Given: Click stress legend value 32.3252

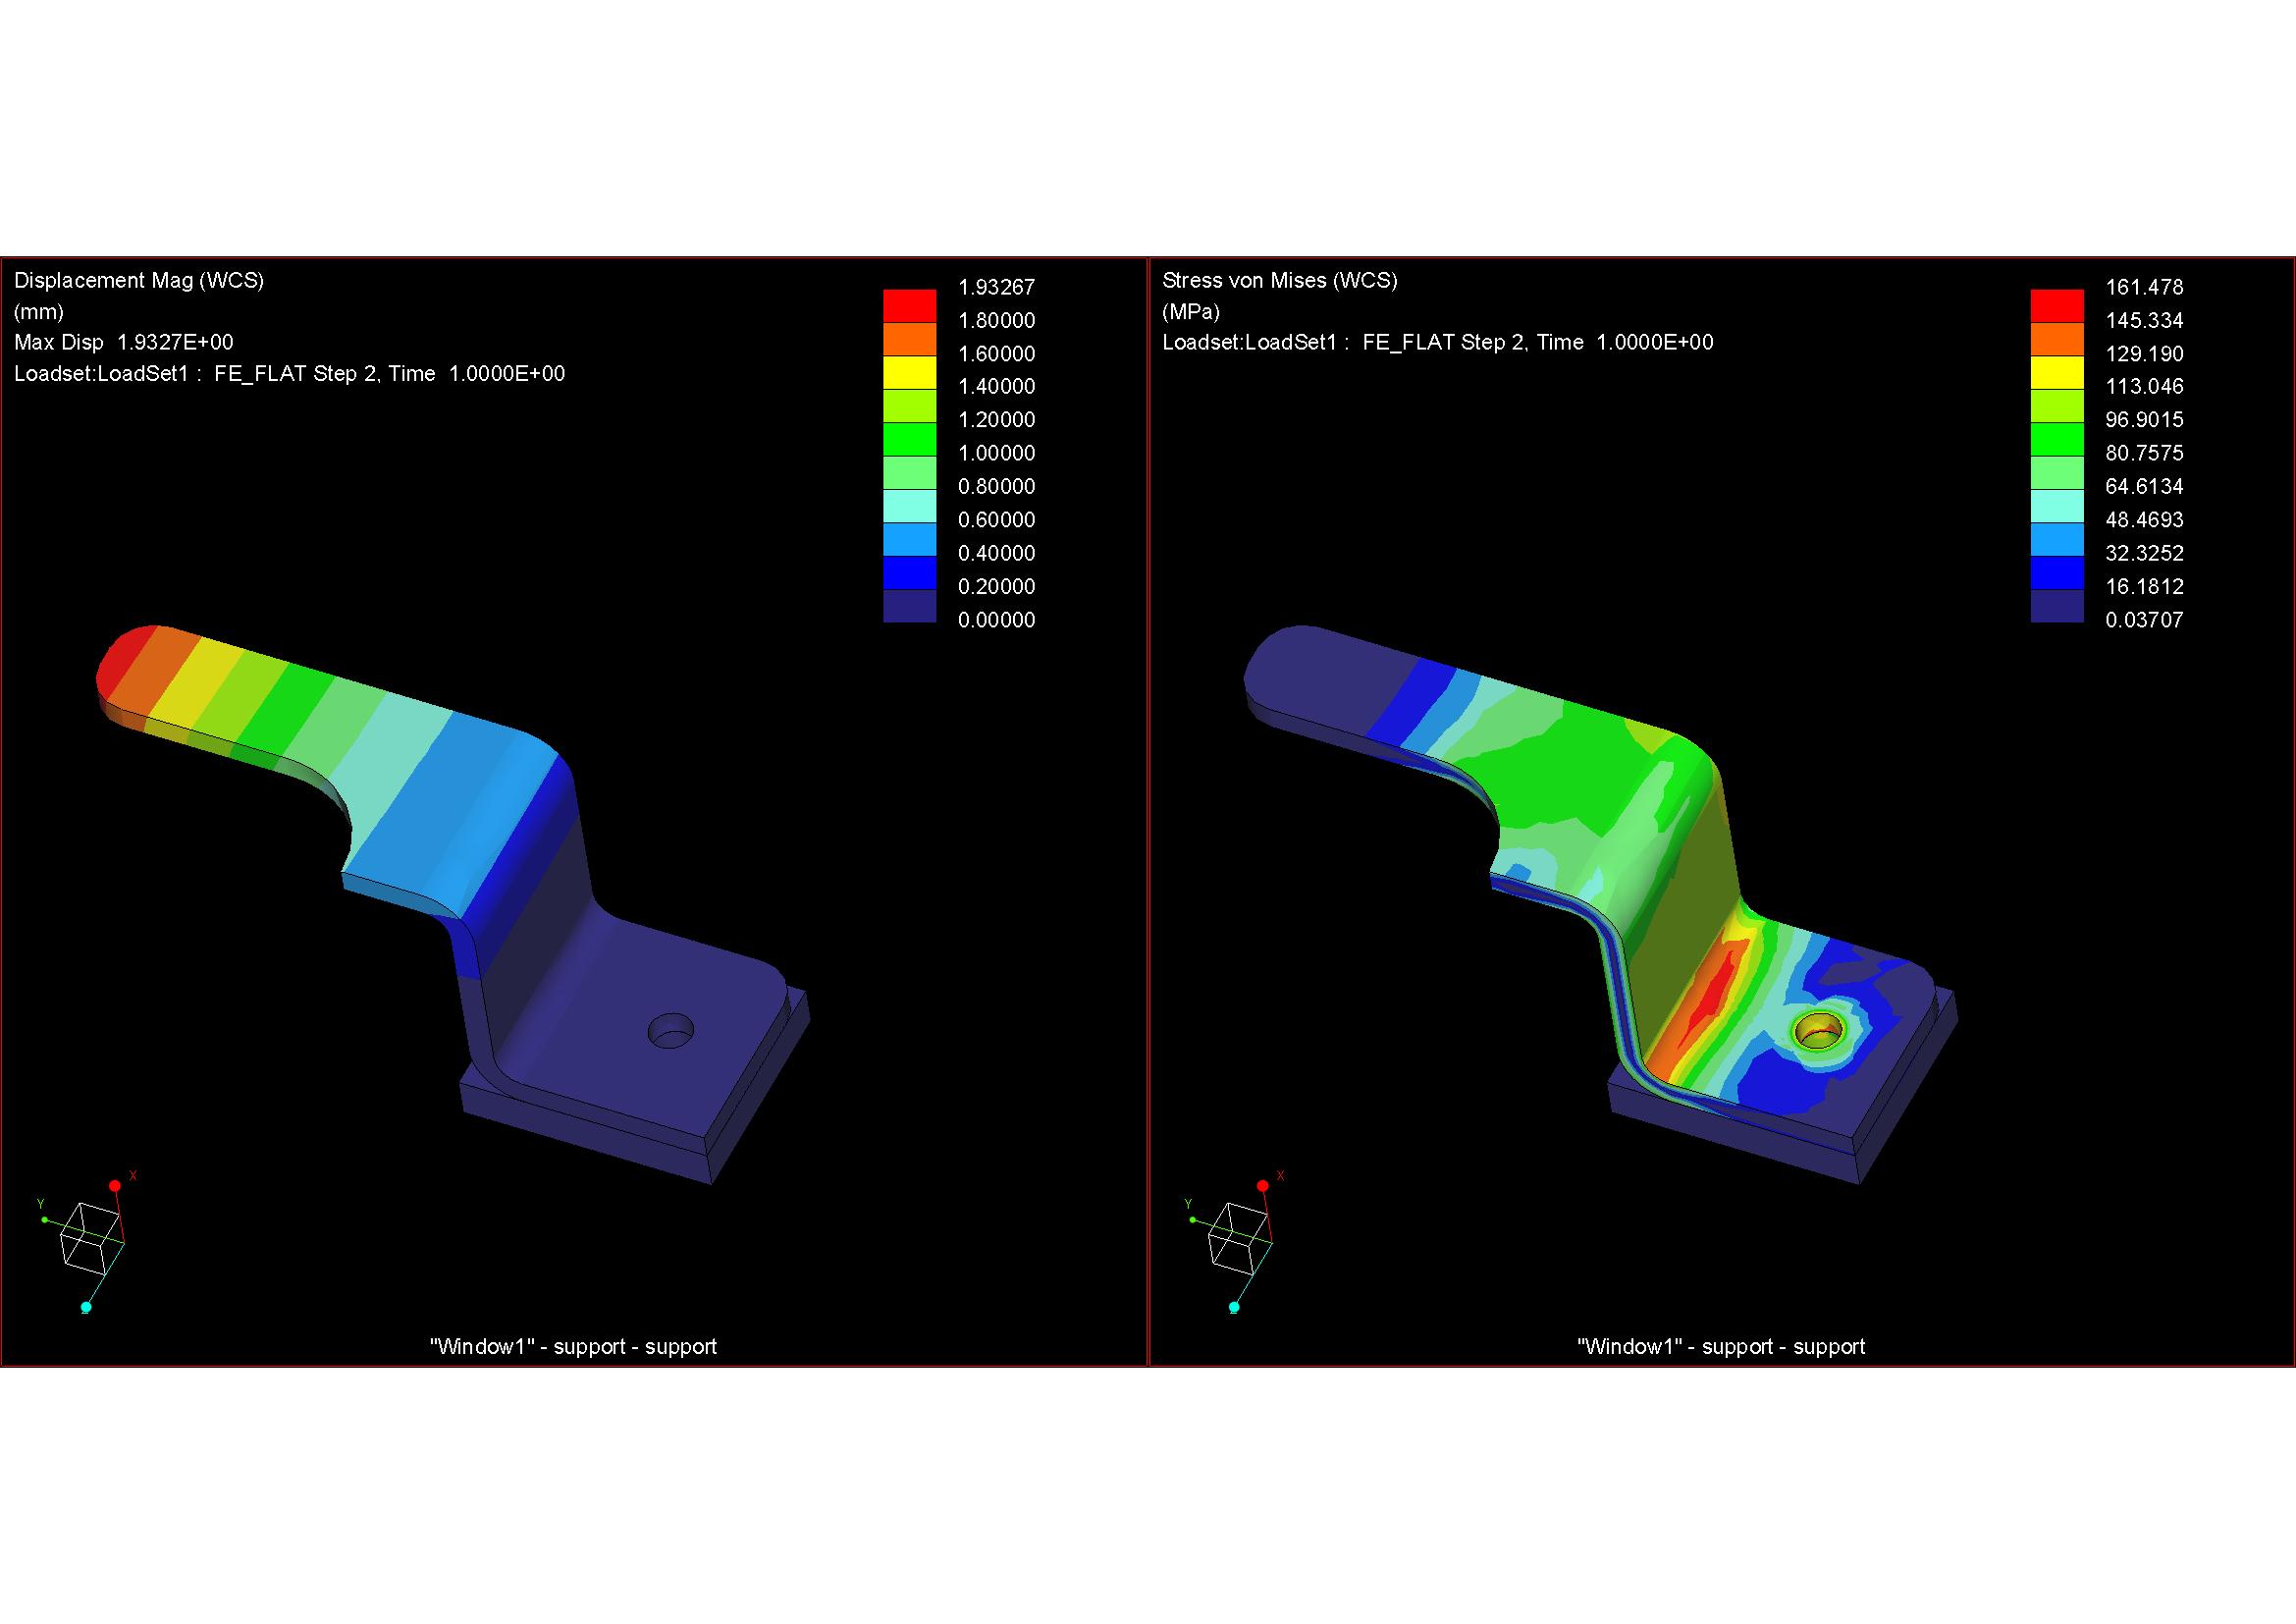Looking at the screenshot, I should coord(2144,553).
